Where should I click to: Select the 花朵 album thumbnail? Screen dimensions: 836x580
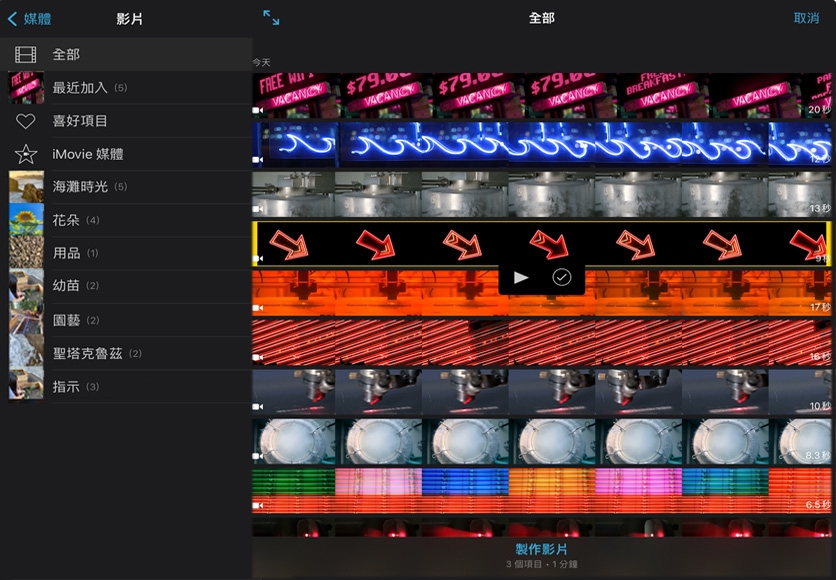(x=26, y=220)
